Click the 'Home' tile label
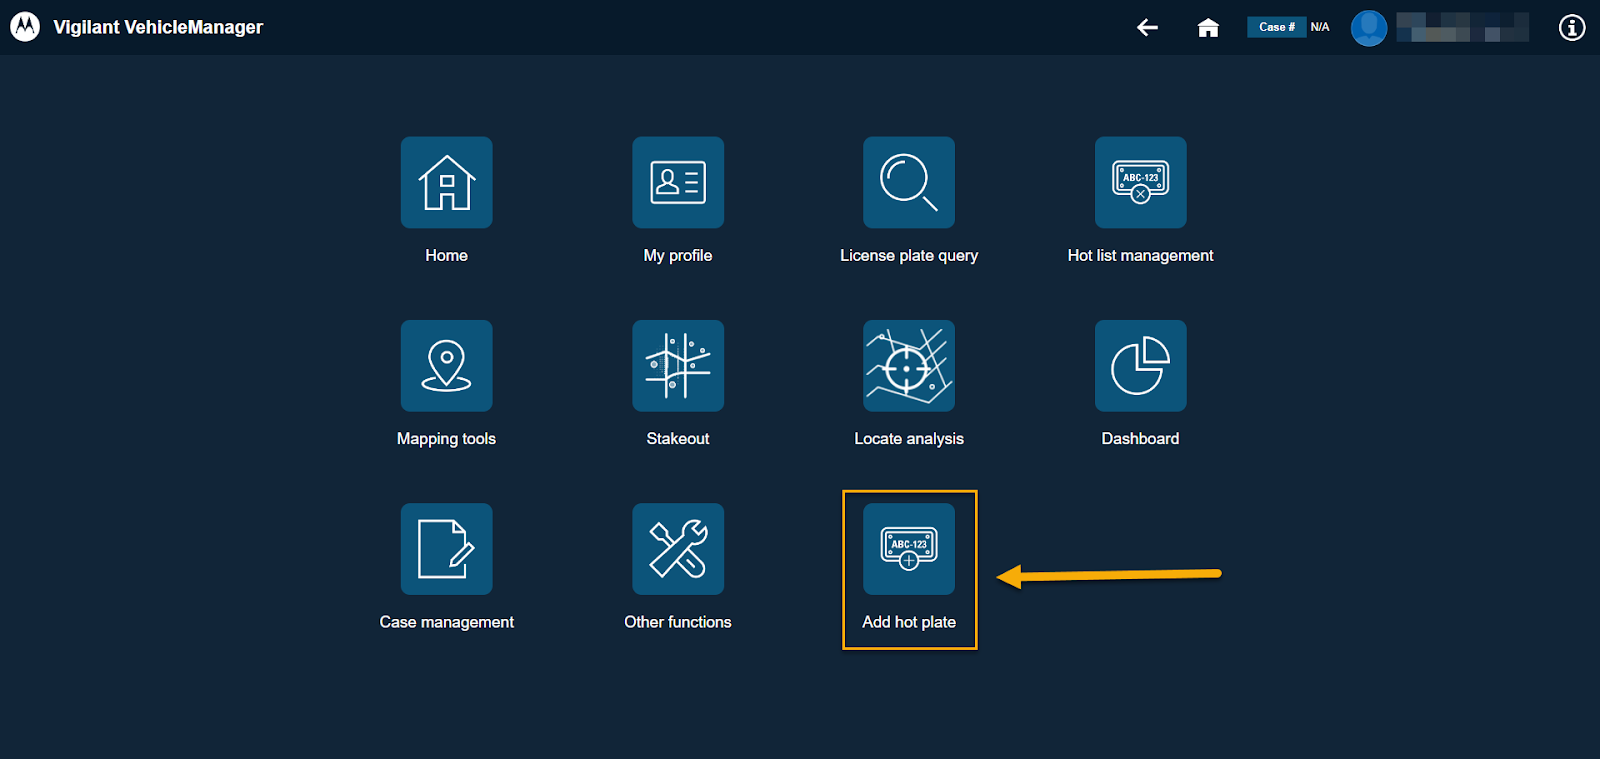1600x759 pixels. pyautogui.click(x=446, y=255)
